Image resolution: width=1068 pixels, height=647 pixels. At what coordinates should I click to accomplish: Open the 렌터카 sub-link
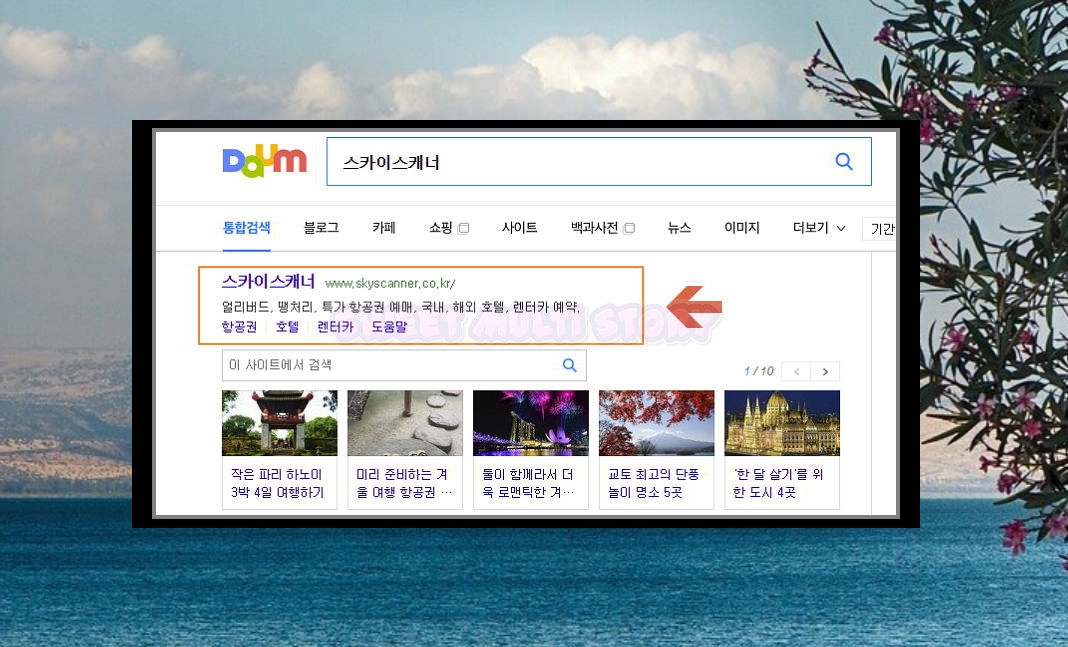click(x=336, y=327)
